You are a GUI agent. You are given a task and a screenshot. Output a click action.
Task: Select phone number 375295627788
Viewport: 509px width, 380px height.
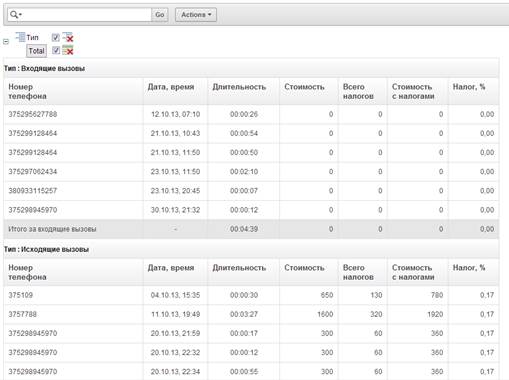33,114
